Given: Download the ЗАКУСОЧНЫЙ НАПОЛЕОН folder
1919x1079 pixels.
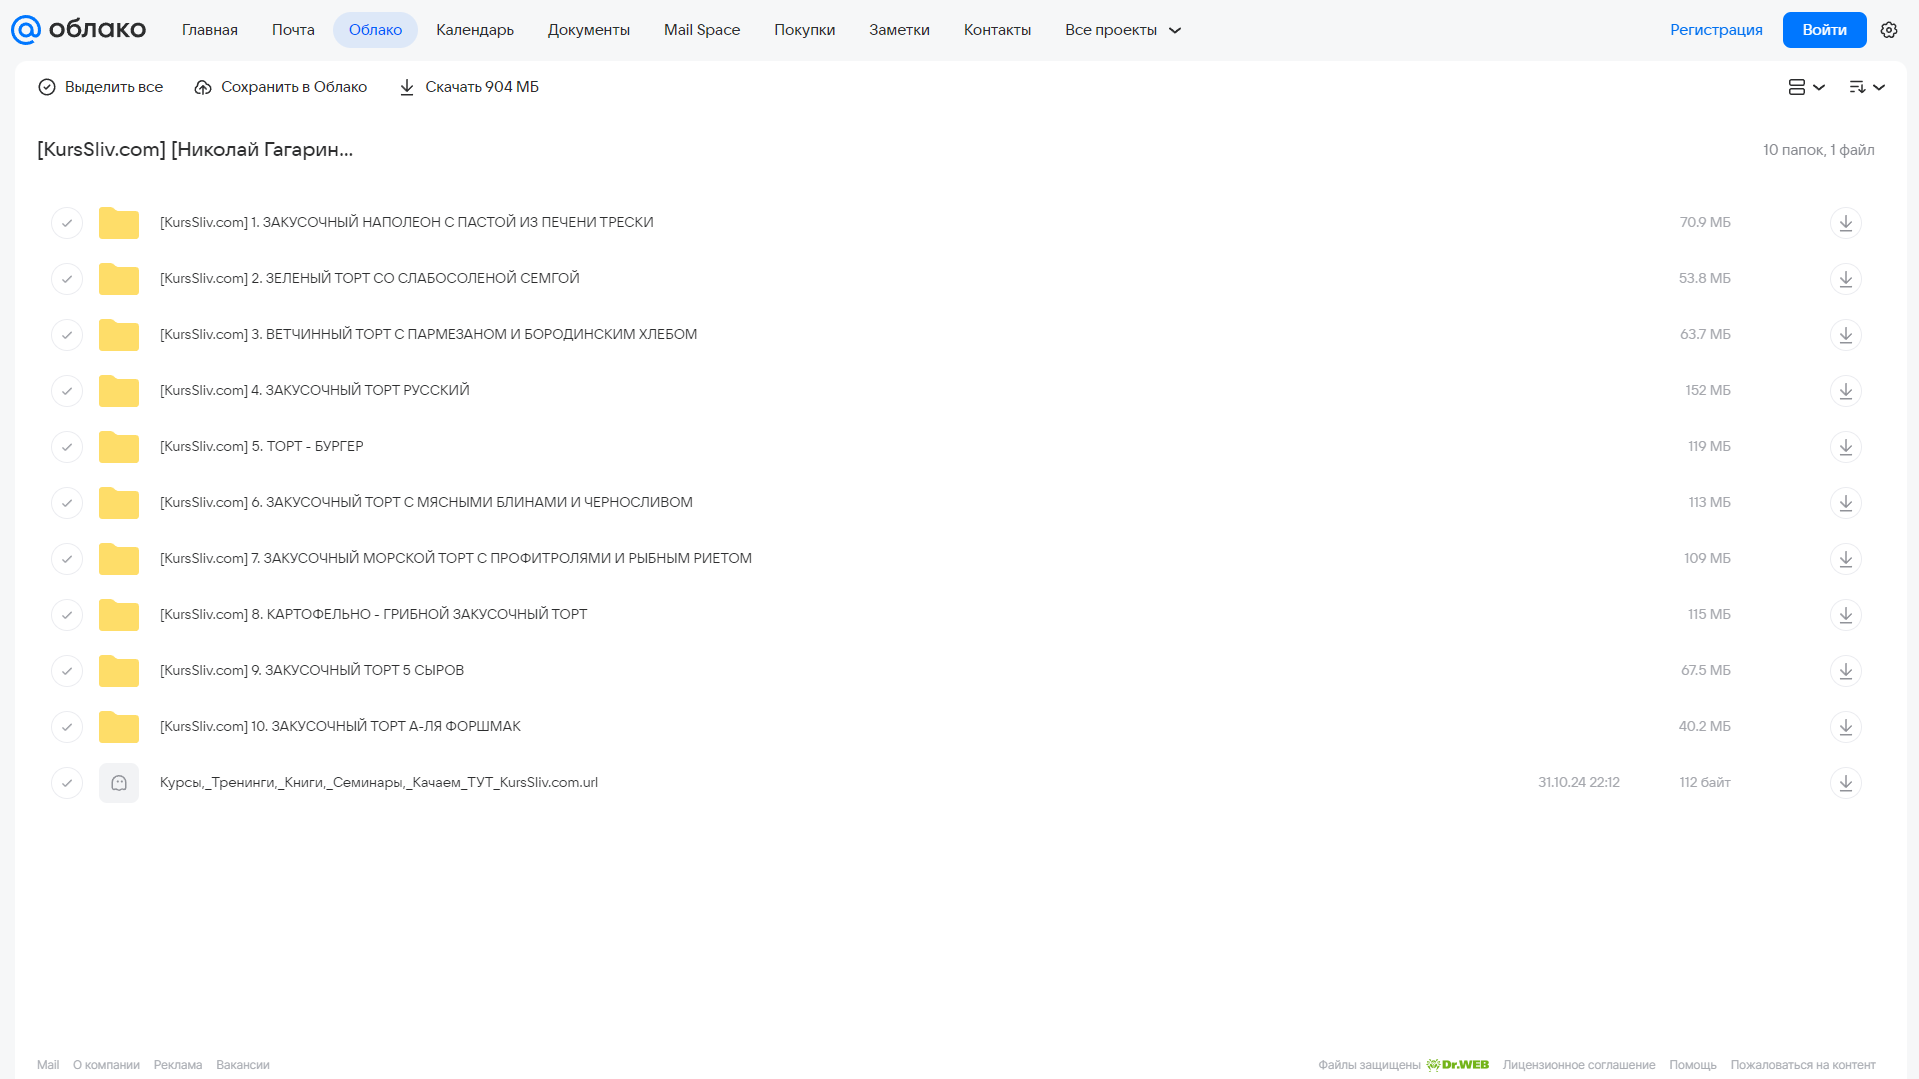Looking at the screenshot, I should [x=1846, y=223].
